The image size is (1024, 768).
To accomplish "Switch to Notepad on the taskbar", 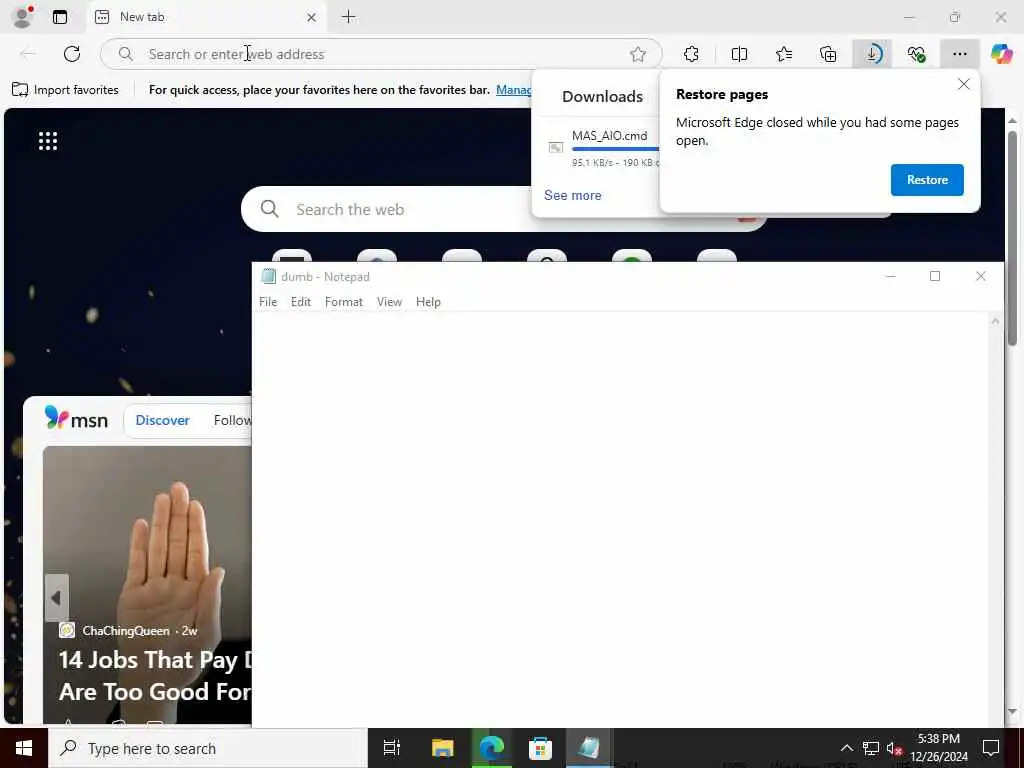I will 588,748.
